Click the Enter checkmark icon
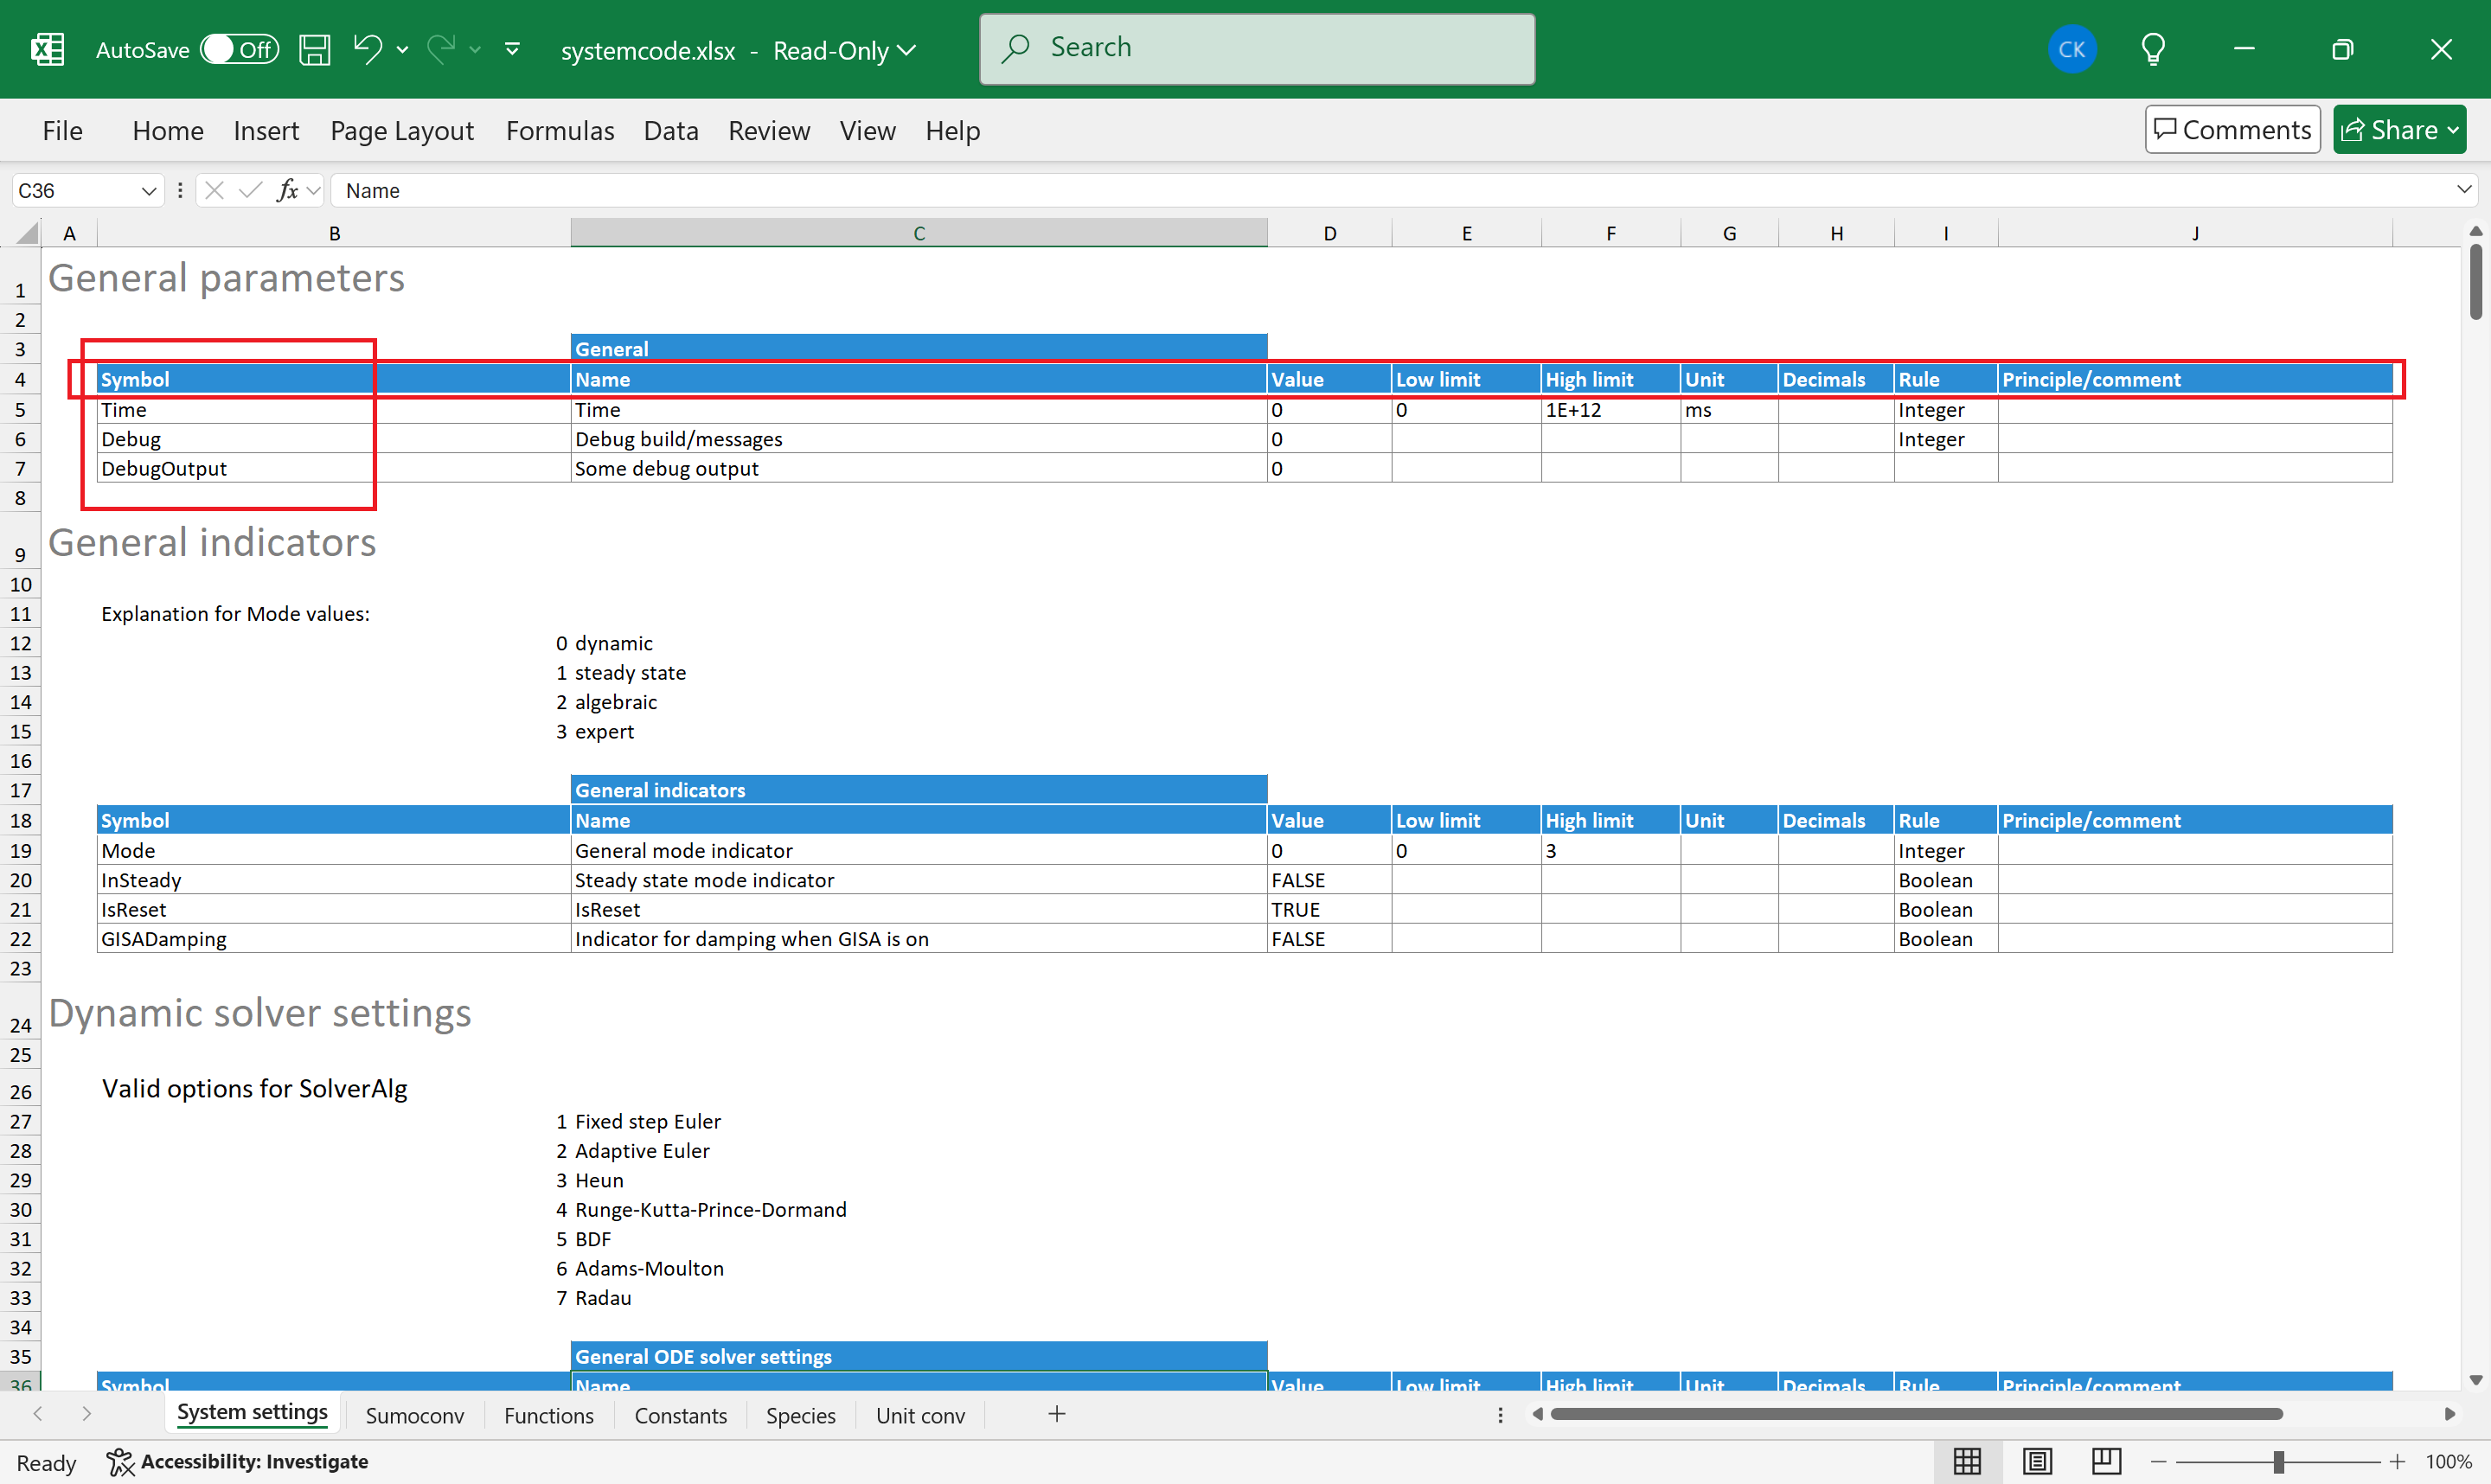This screenshot has height=1484, width=2491. (x=250, y=190)
